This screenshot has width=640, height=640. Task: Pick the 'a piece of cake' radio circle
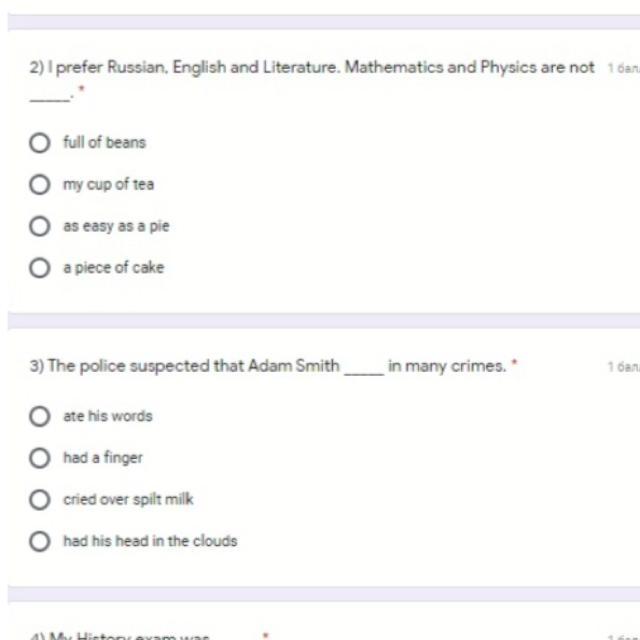(x=40, y=268)
